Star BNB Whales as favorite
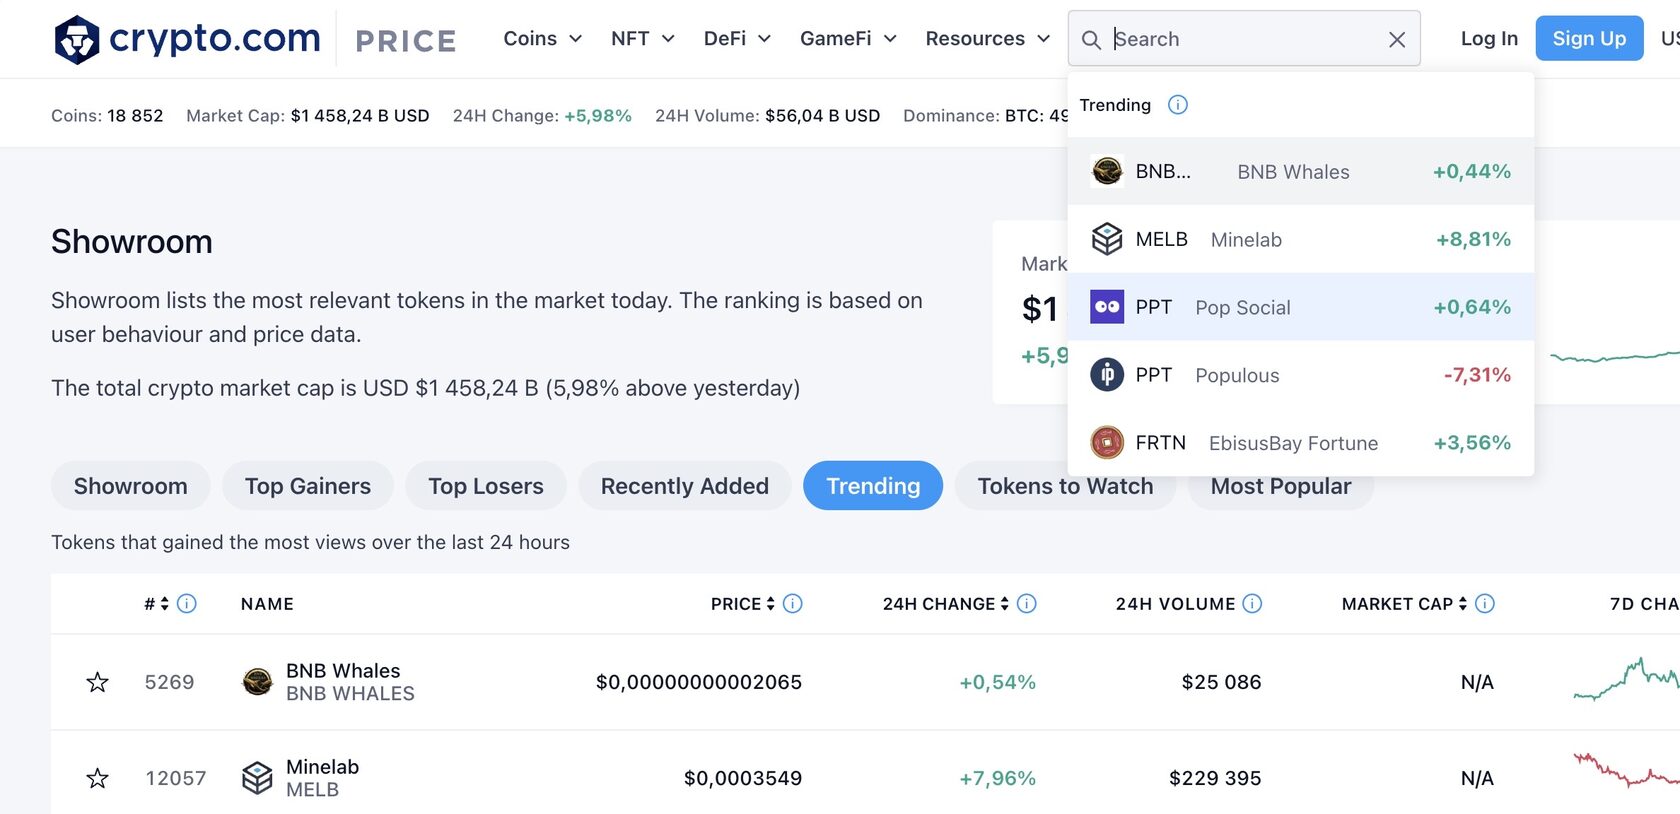 [97, 682]
